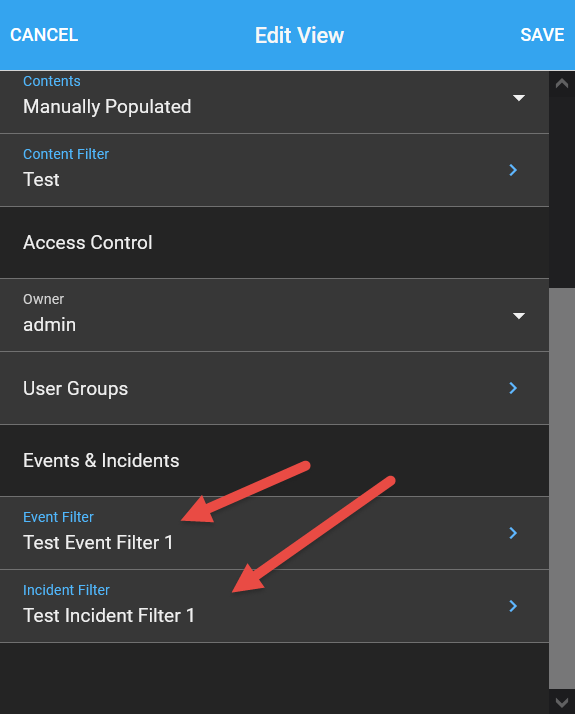575x714 pixels.
Task: Click the scrollbar up arrow
Action: [x=562, y=83]
